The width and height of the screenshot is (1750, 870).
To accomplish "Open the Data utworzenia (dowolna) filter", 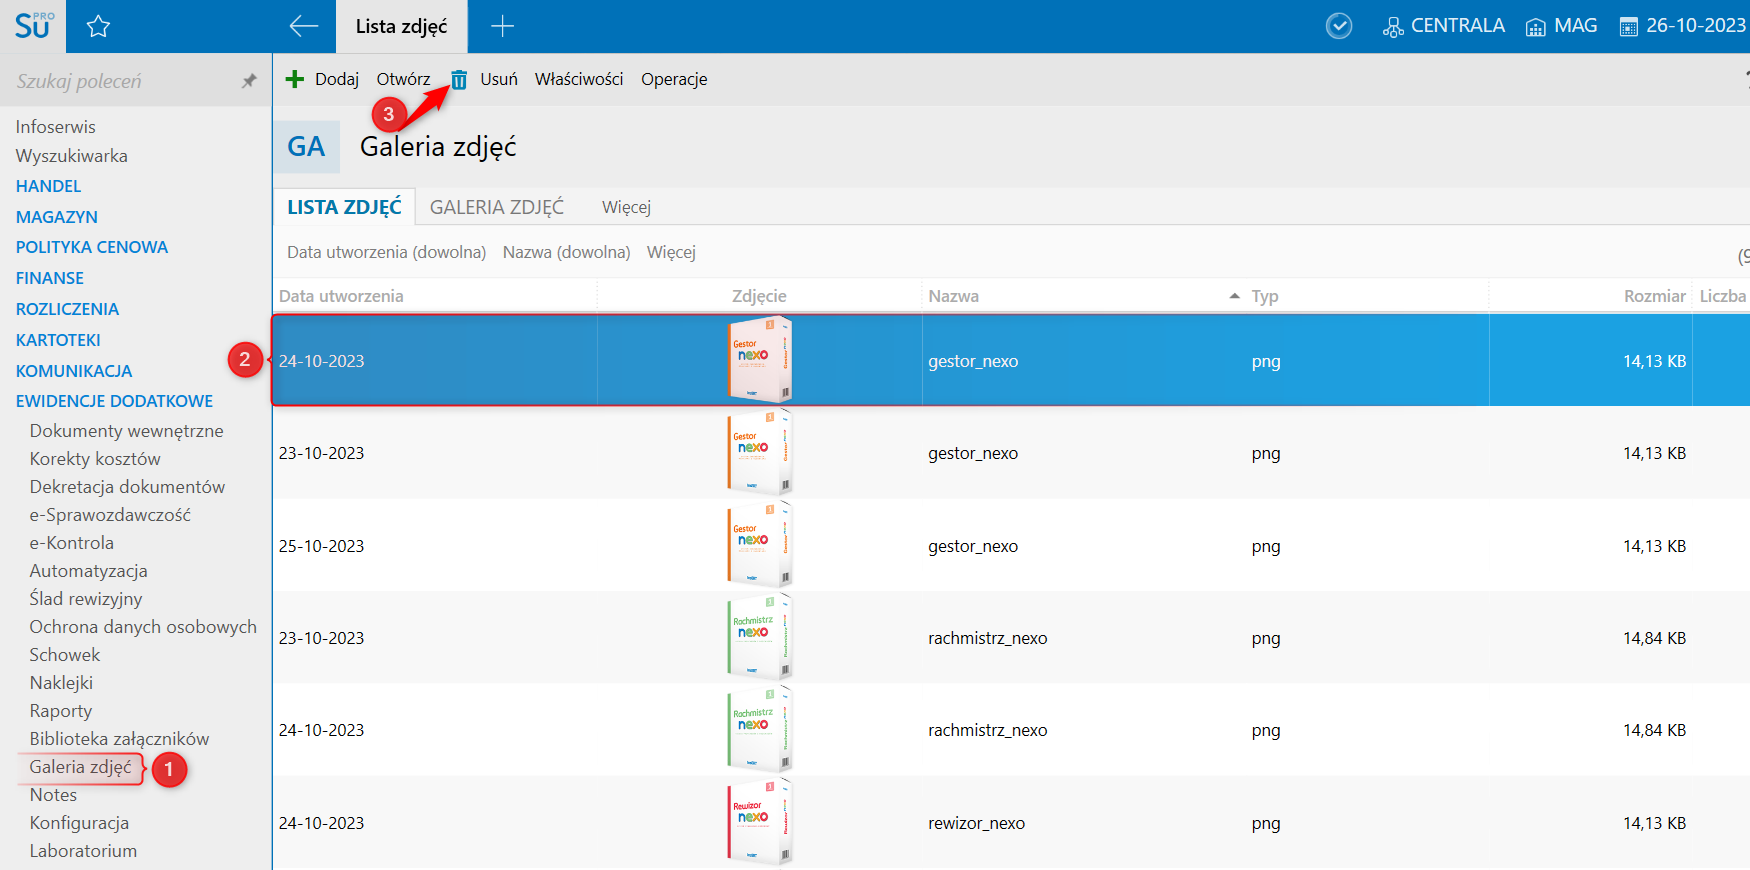I will [387, 252].
